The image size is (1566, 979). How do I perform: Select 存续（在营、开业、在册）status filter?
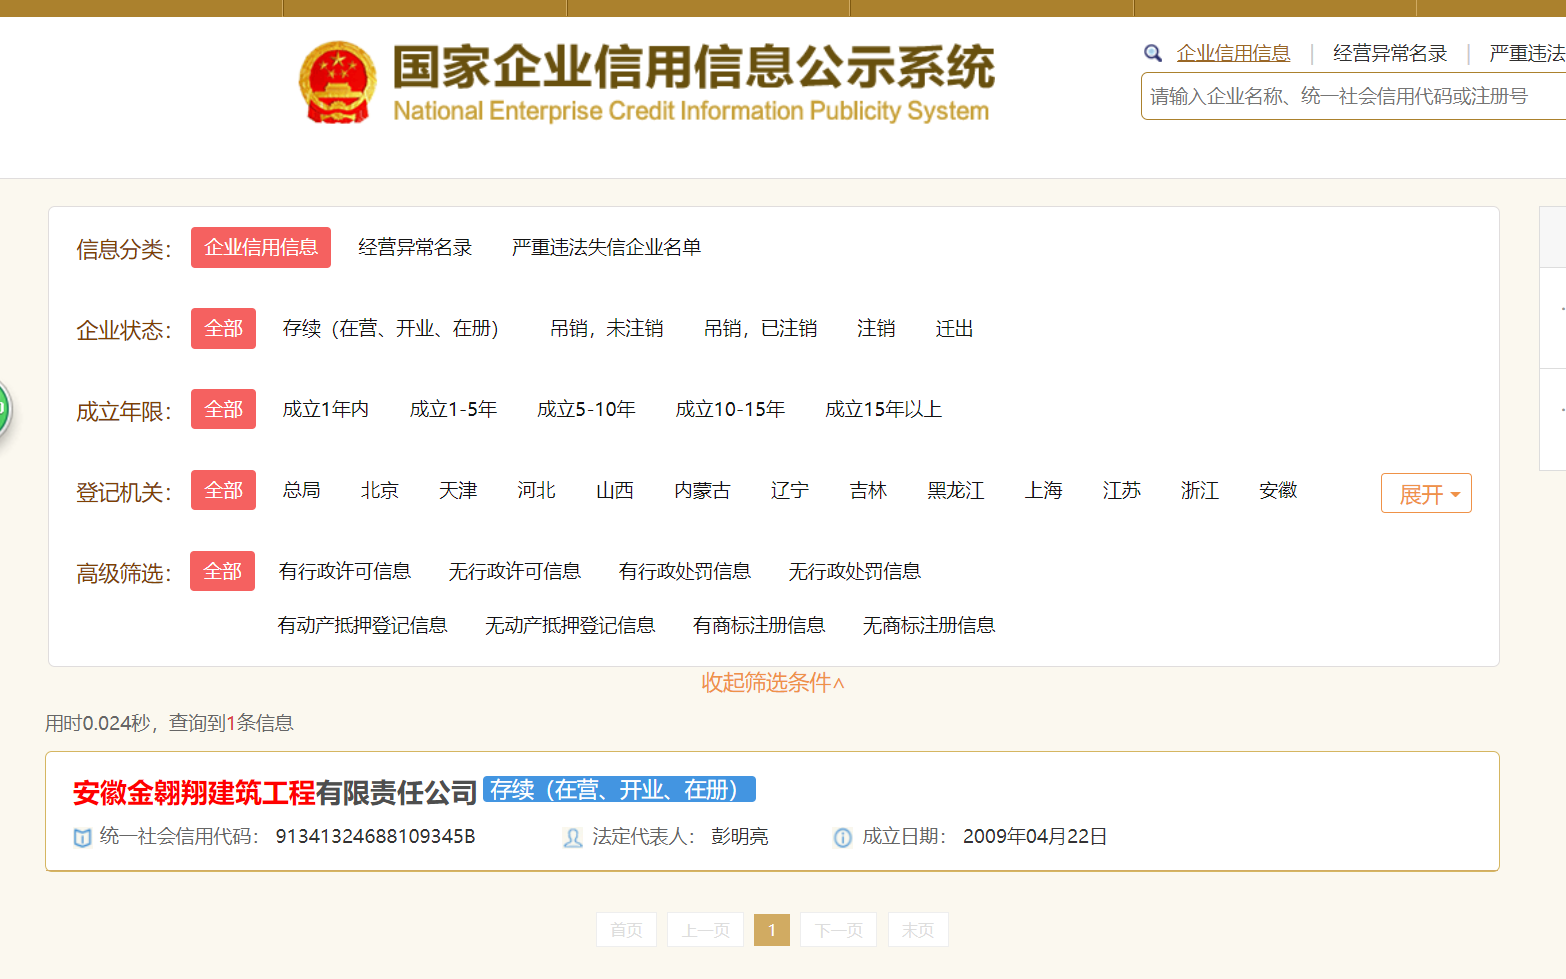390,329
